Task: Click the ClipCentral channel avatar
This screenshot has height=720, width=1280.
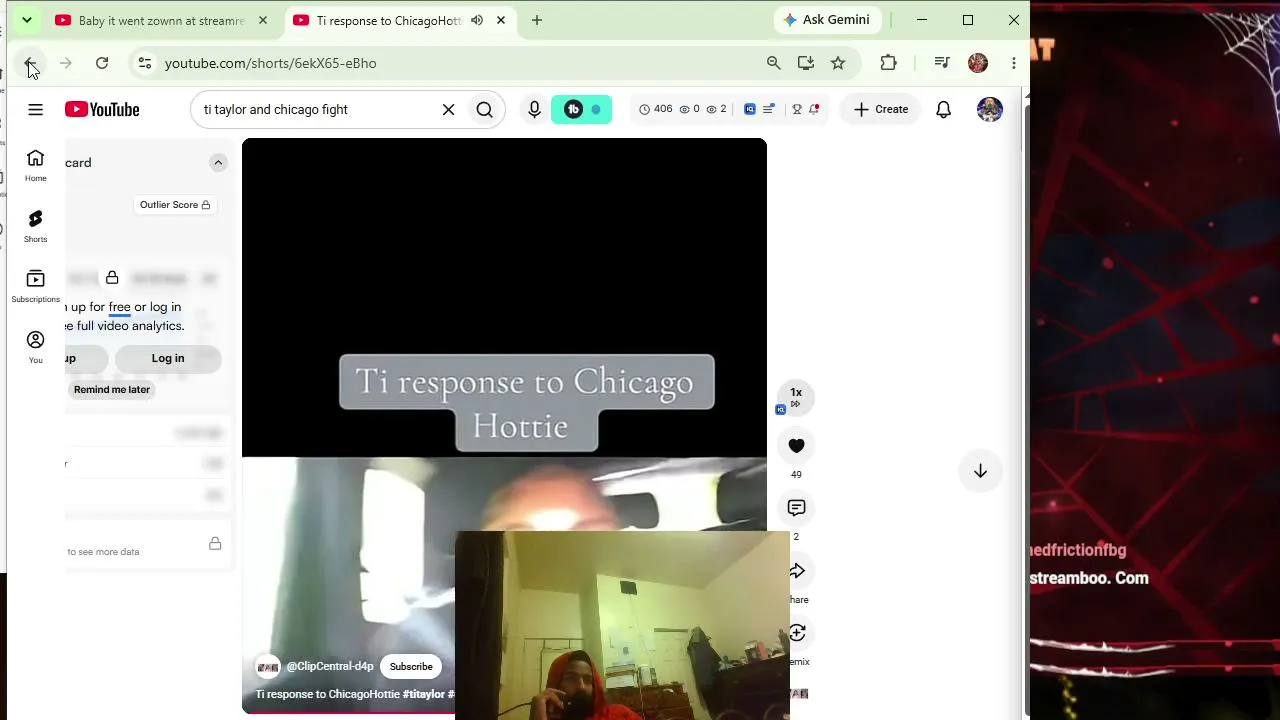Action: [x=267, y=667]
